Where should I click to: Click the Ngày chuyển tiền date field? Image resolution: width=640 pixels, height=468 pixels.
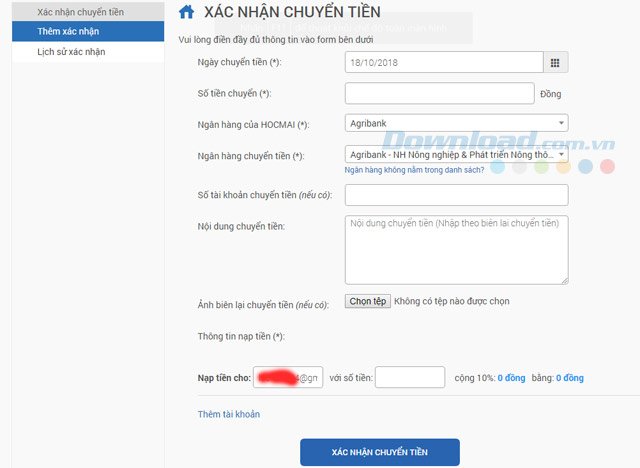pyautogui.click(x=444, y=62)
